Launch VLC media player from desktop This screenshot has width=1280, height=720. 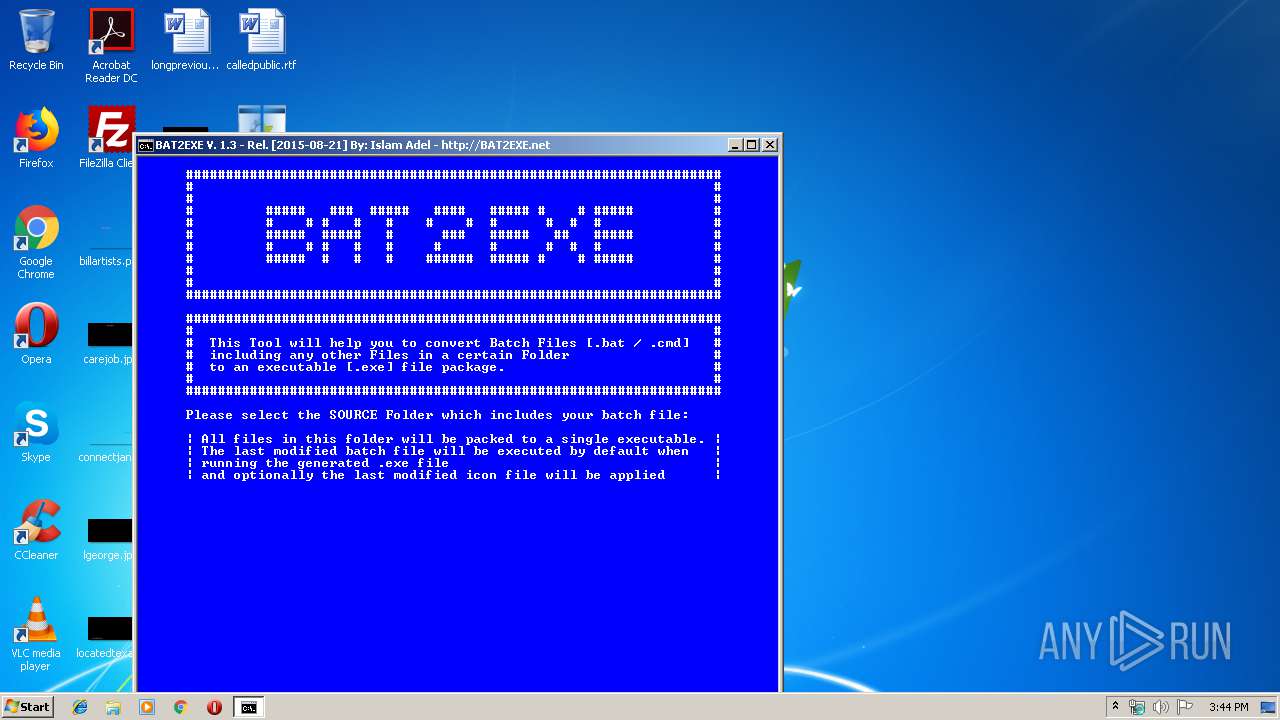tap(36, 634)
